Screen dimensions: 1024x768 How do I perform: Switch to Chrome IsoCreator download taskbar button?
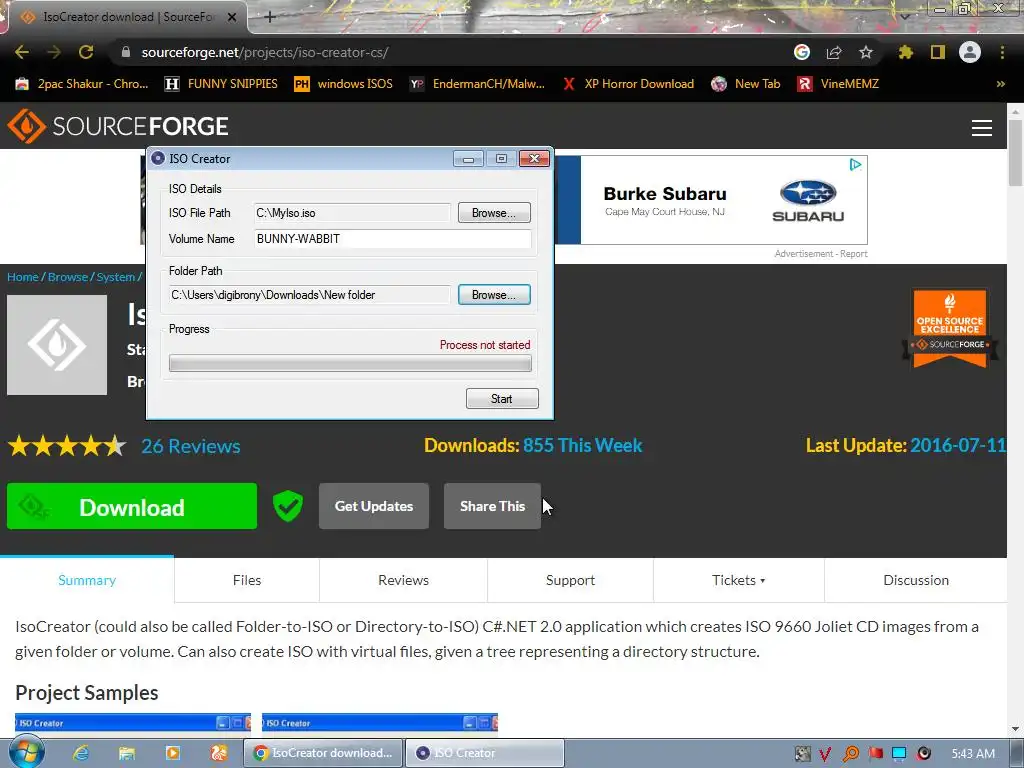click(323, 753)
